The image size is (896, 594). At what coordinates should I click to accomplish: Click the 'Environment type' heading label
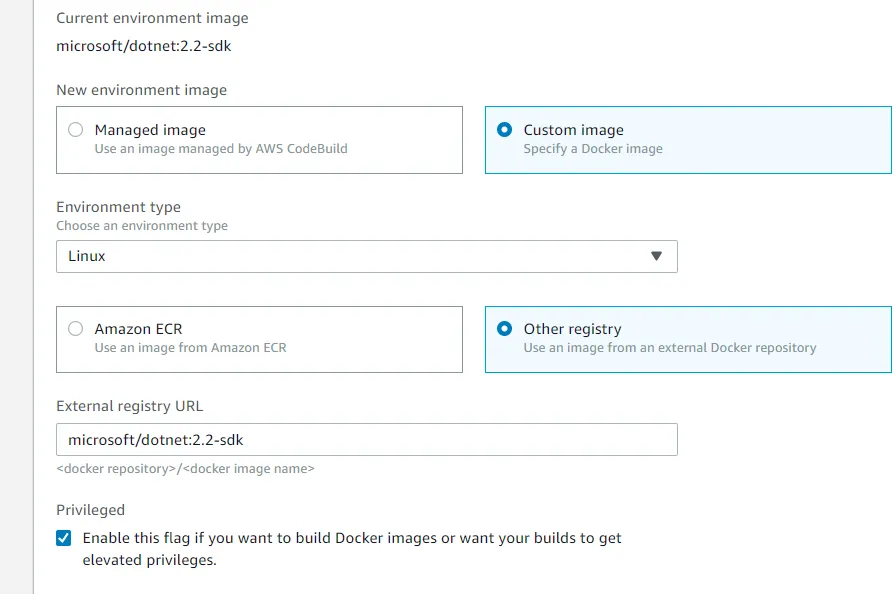[118, 207]
